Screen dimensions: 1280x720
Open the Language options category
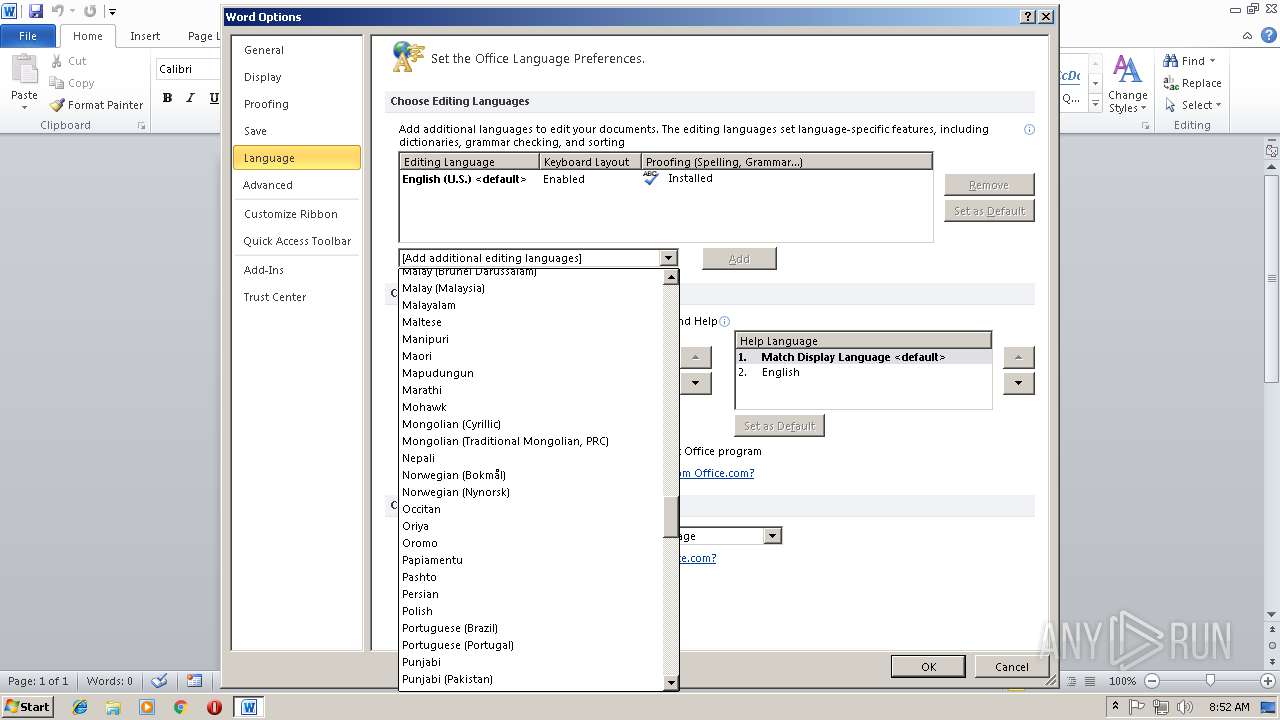[x=297, y=158]
